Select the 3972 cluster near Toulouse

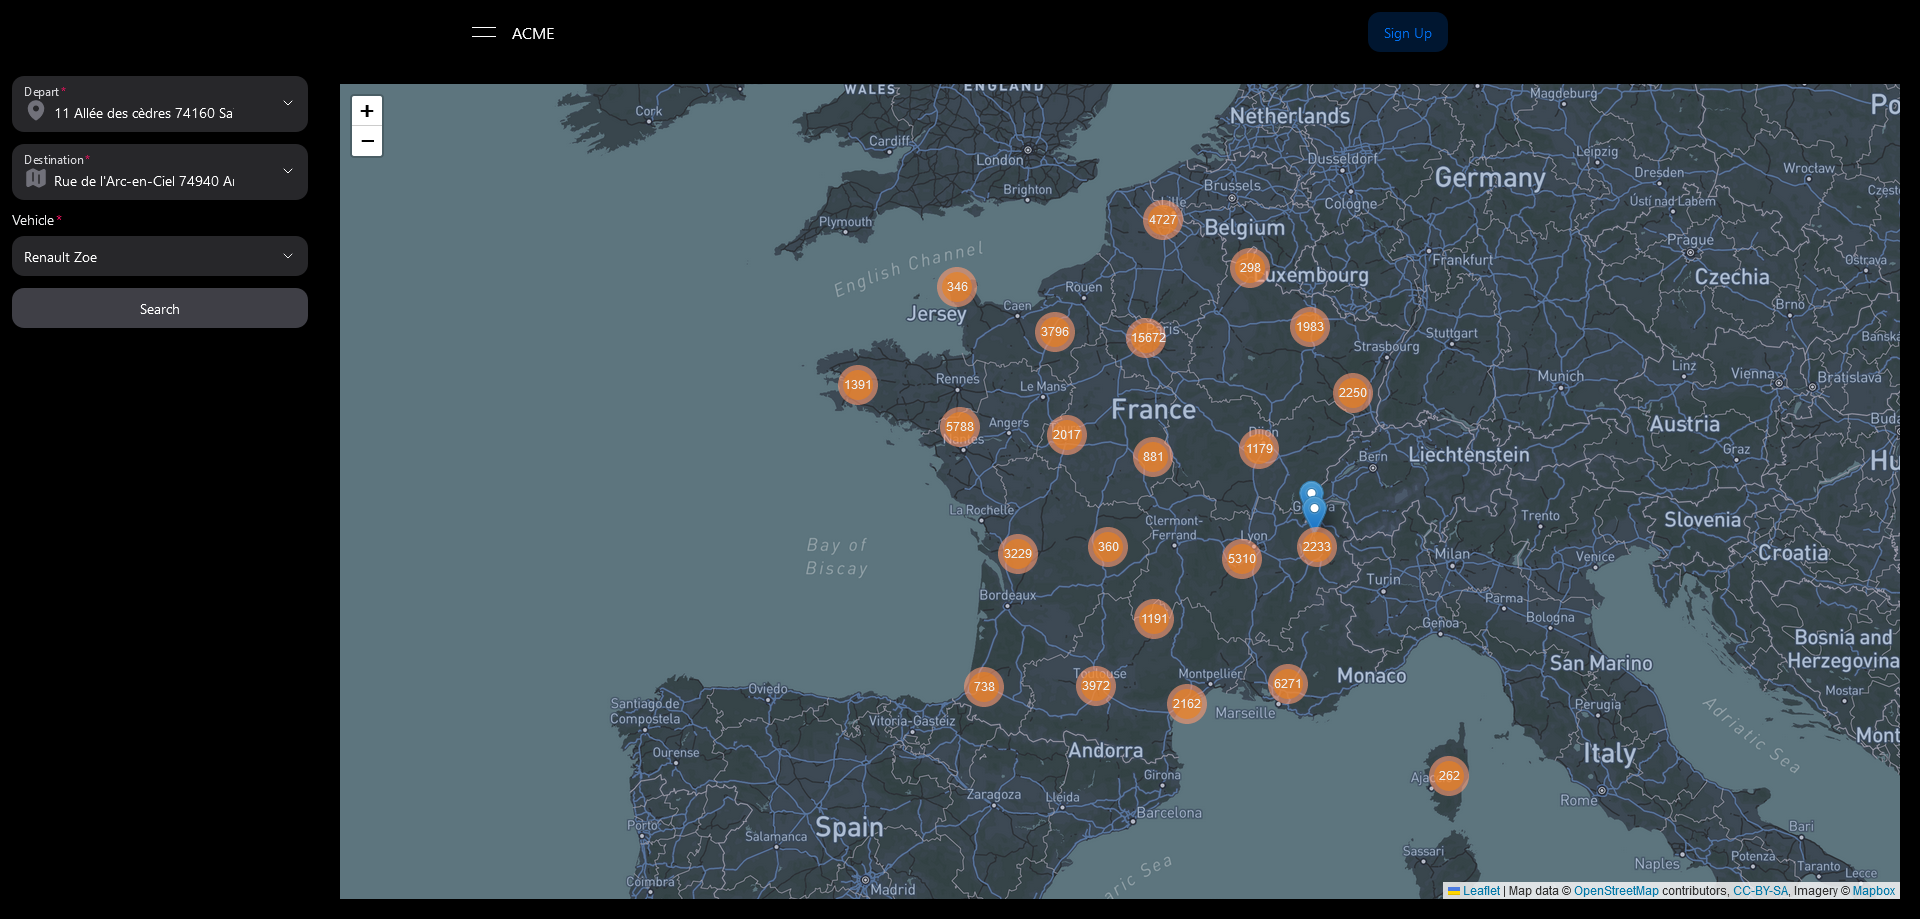click(x=1095, y=686)
